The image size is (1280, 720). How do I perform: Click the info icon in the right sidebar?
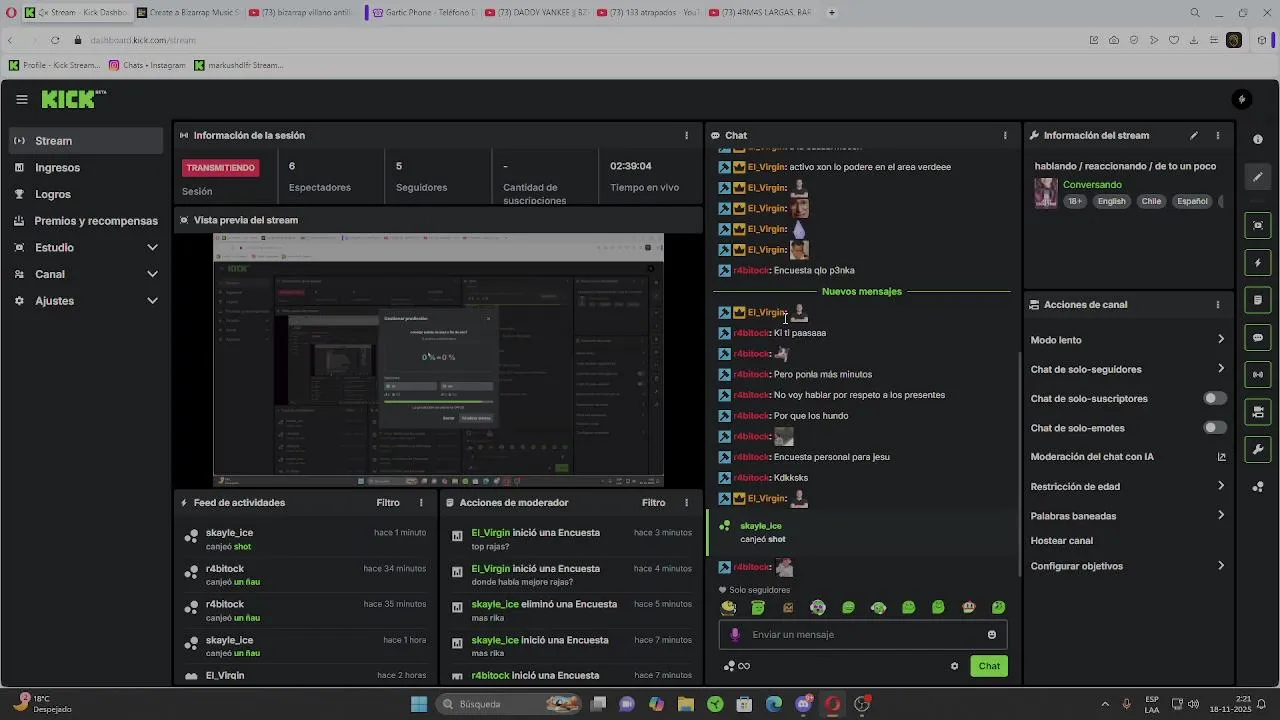[1258, 139]
